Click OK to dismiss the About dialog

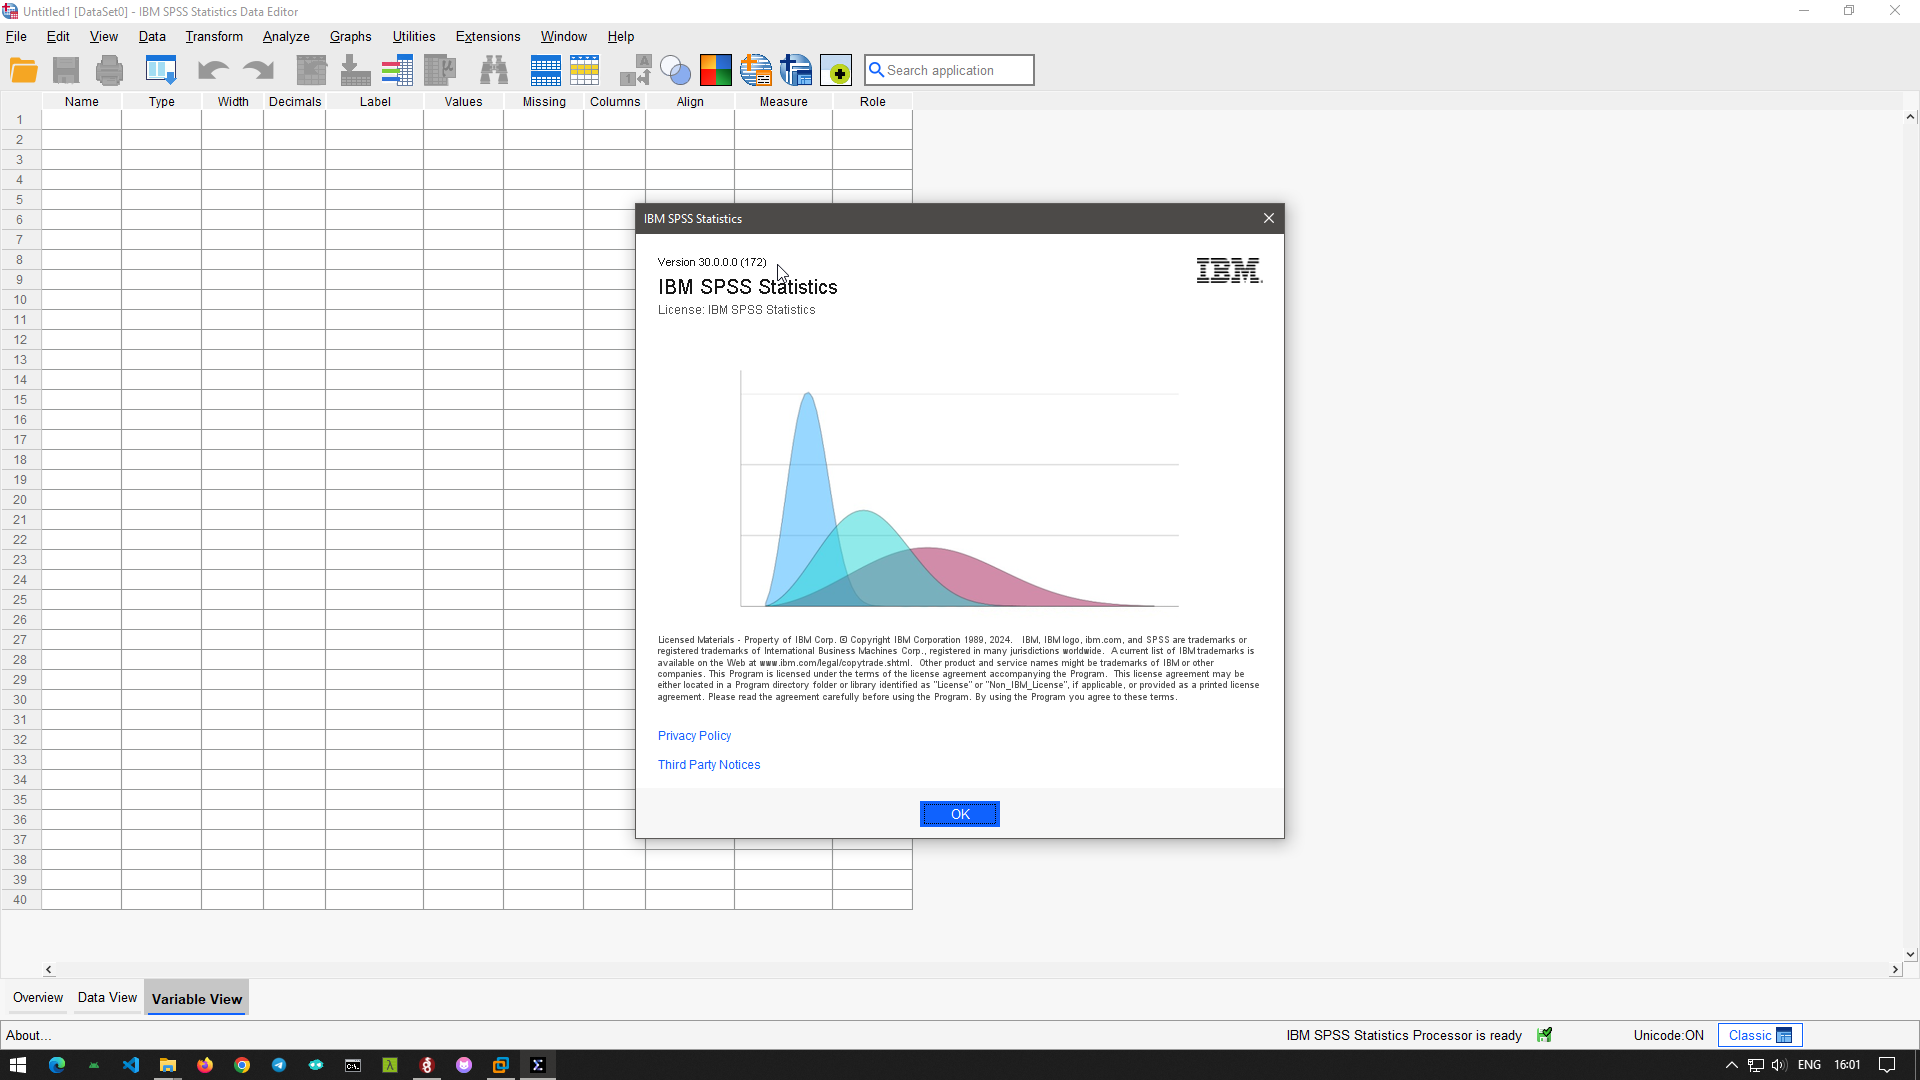[960, 814]
